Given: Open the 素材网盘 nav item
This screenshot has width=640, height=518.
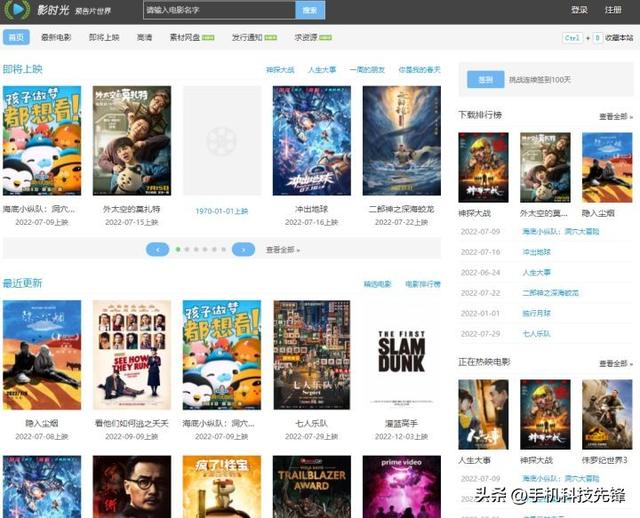Looking at the screenshot, I should click(x=184, y=37).
